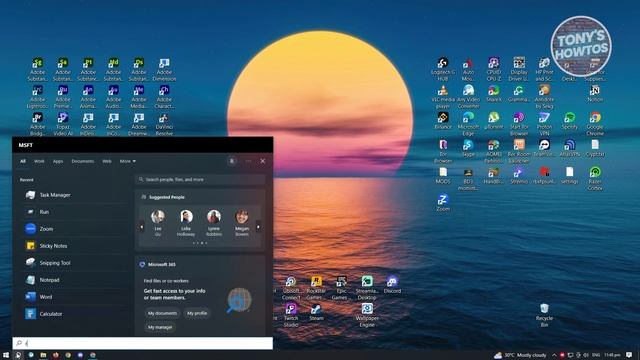640x360 pixels.
Task: Open the weather widget showing Mostly cloudy
Action: 520,355
